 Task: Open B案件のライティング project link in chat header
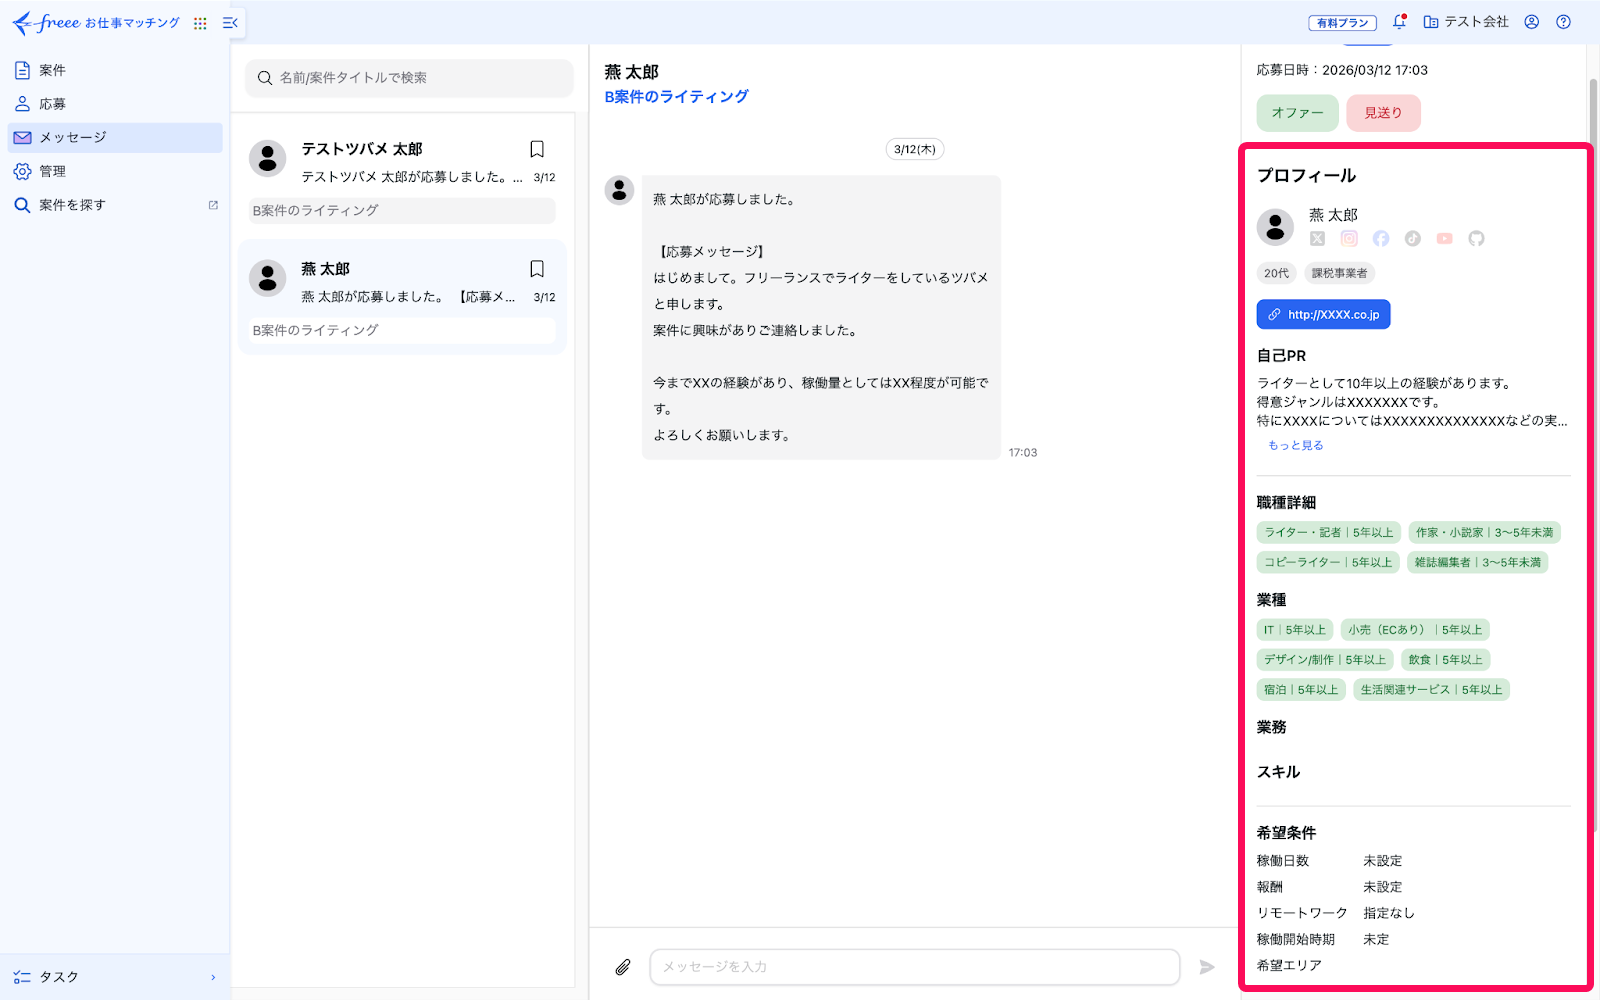click(676, 97)
